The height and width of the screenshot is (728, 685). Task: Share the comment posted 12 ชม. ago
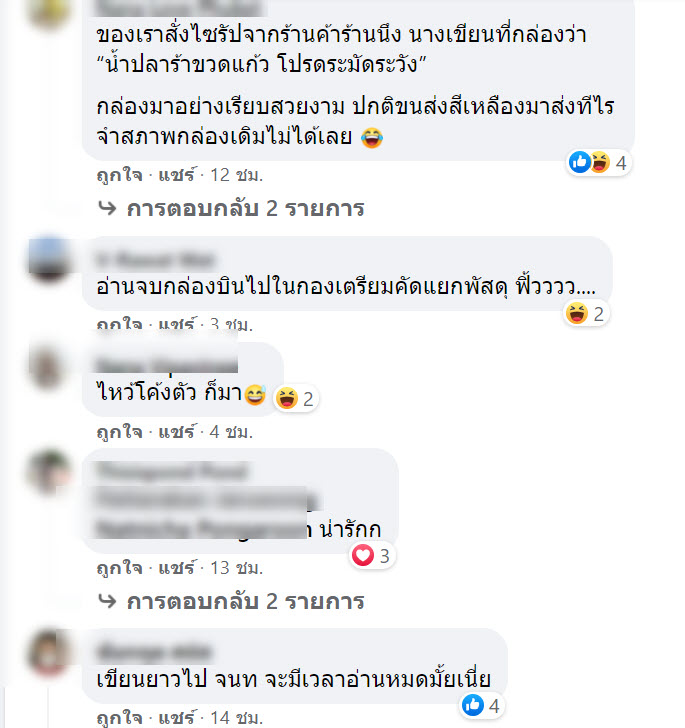[177, 175]
